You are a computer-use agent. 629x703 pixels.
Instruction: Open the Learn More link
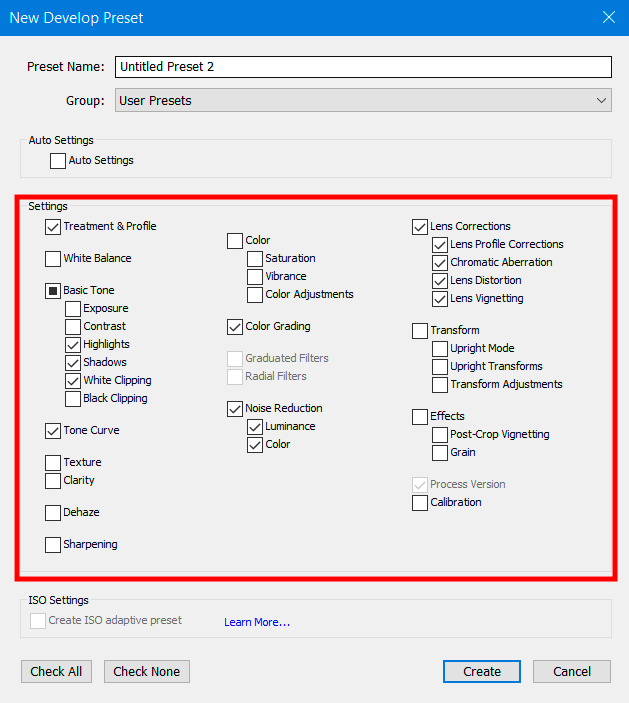pyautogui.click(x=257, y=623)
